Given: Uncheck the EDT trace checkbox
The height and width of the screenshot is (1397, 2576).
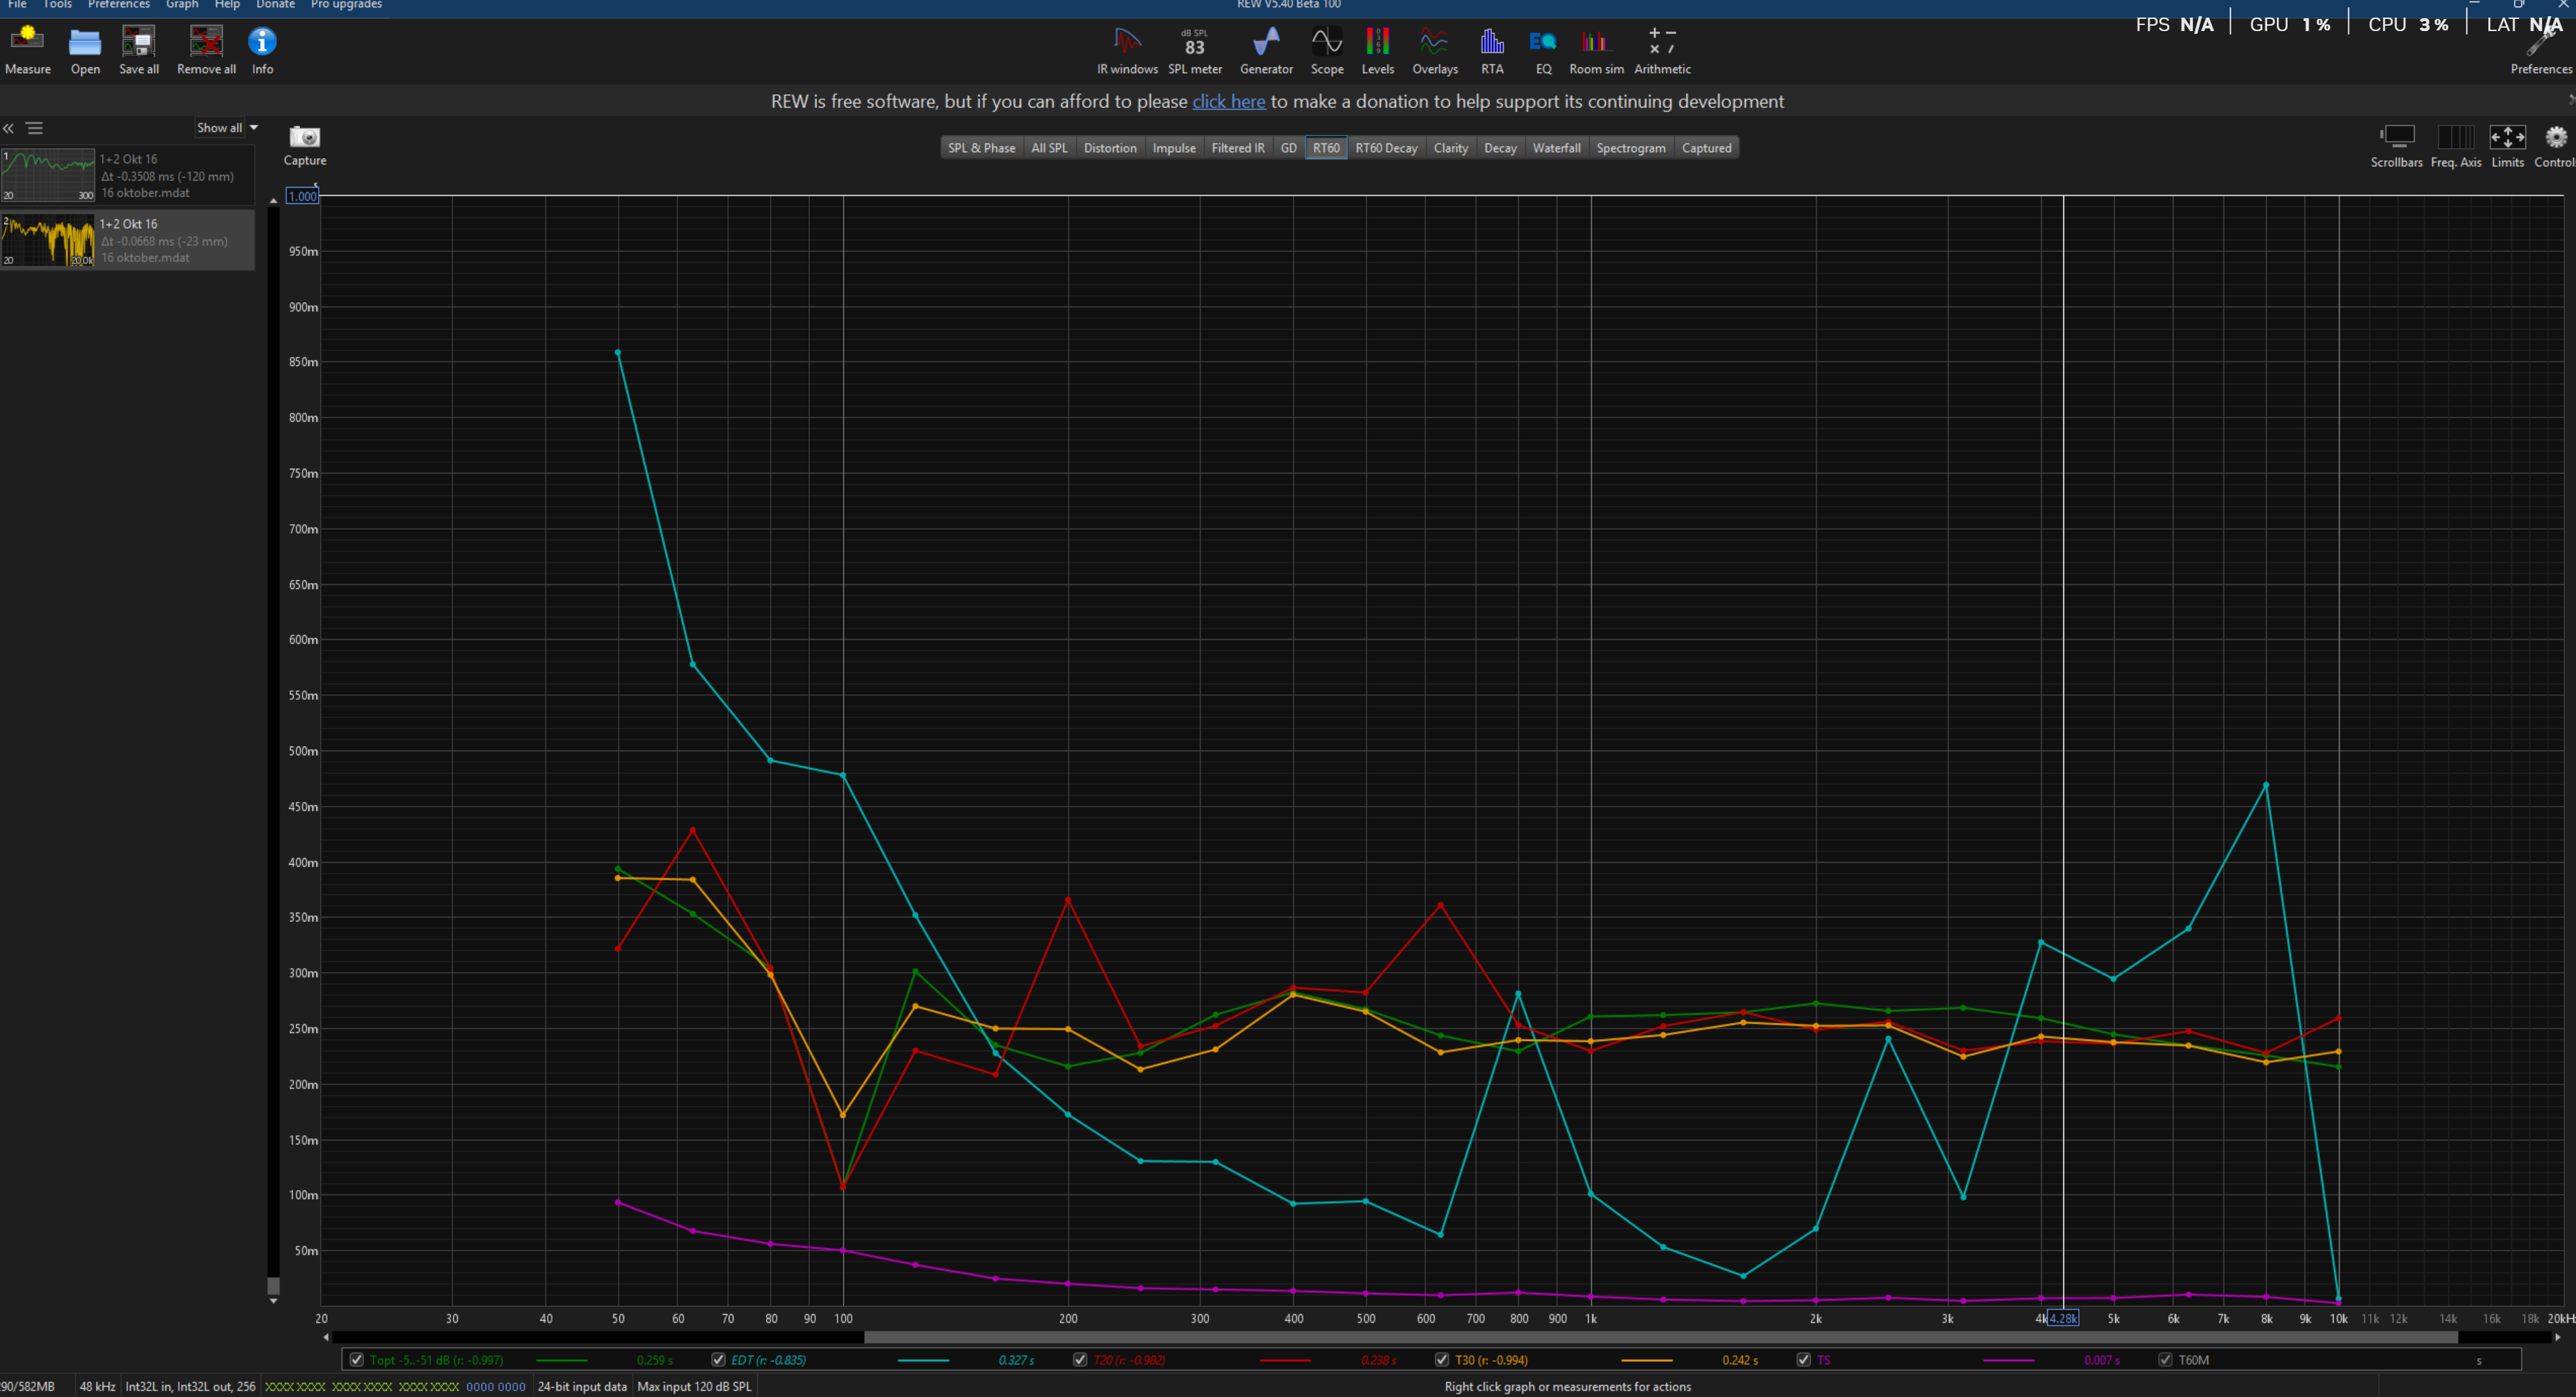Looking at the screenshot, I should point(718,1359).
